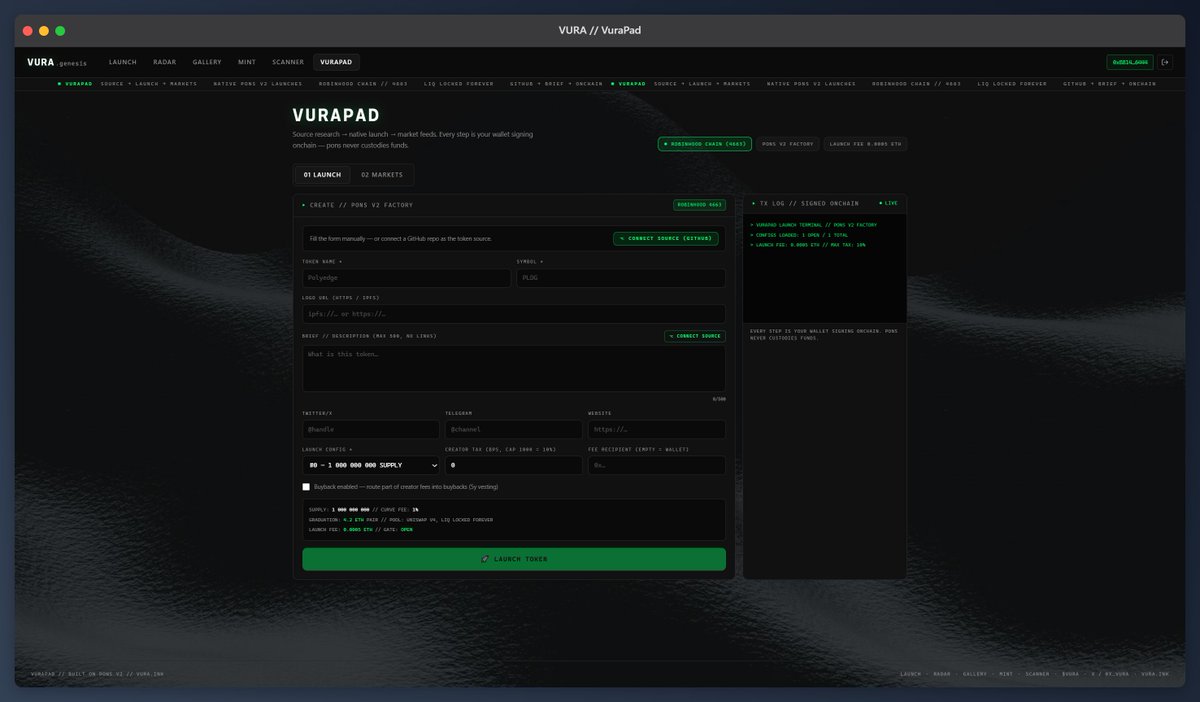Screen dimensions: 1200x702
Task: Click the LIVE indicator in TX log
Action: click(x=888, y=203)
